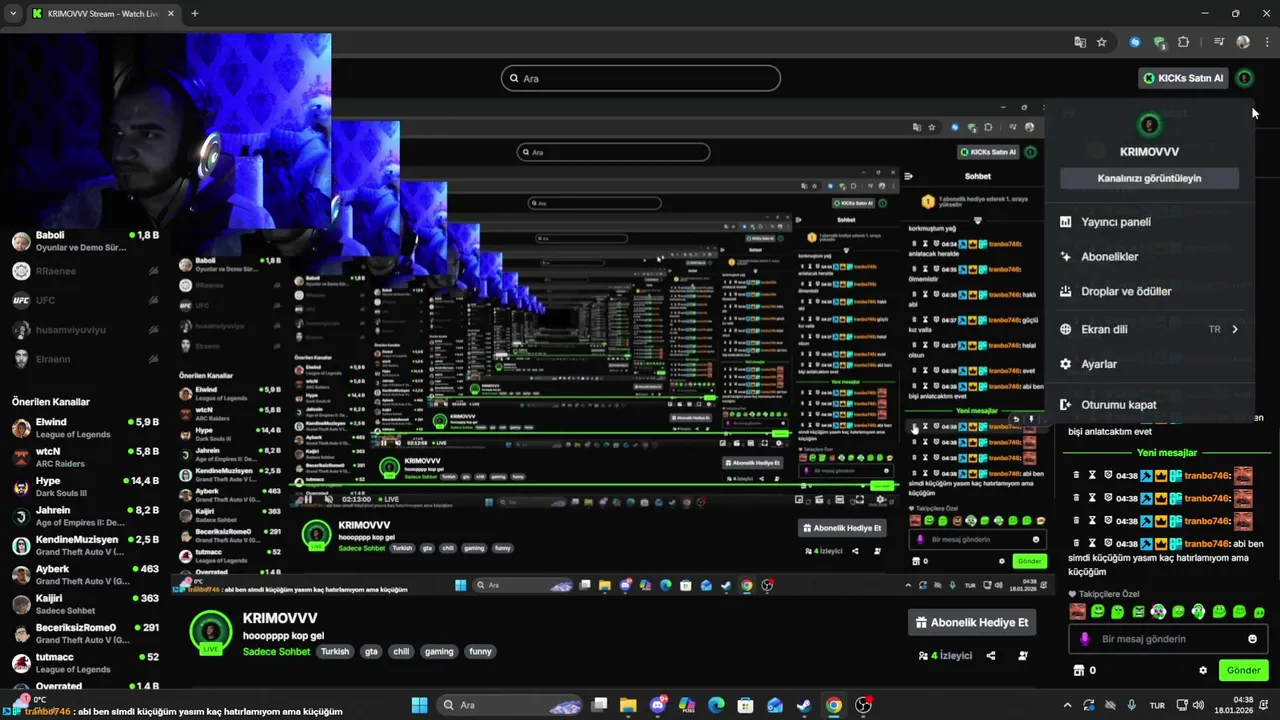Open the Chrome extensions puzzle icon
The width and height of the screenshot is (1280, 720).
pyautogui.click(x=1184, y=42)
